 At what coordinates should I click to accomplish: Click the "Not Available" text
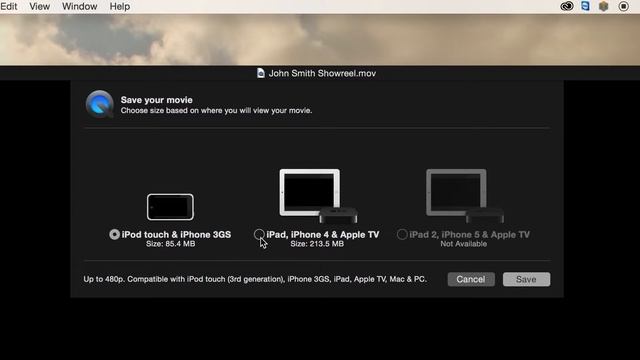tap(463, 244)
